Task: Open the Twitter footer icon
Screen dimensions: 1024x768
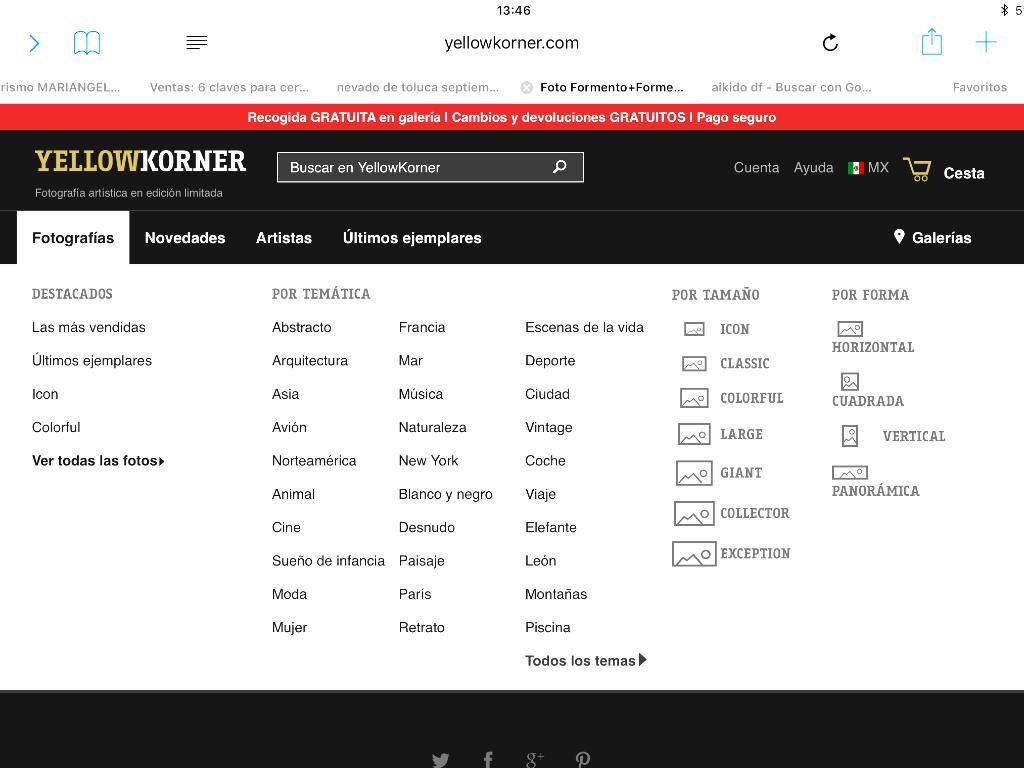Action: [x=440, y=760]
